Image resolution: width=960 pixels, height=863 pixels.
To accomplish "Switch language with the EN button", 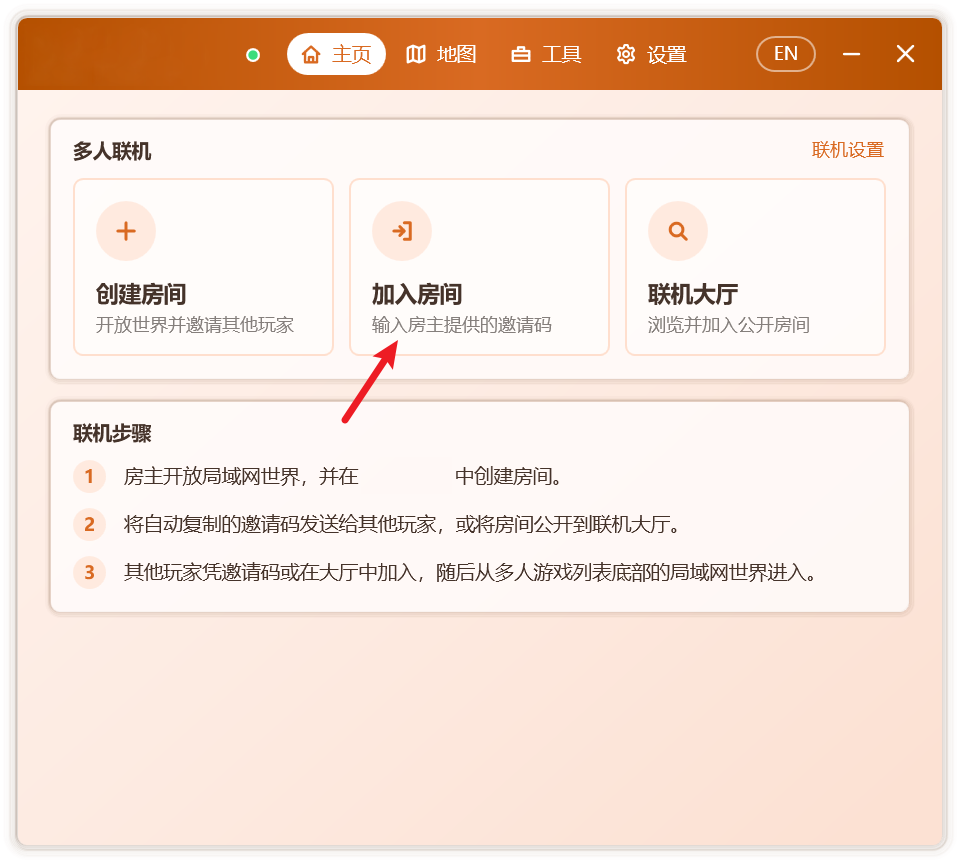I will 786,54.
